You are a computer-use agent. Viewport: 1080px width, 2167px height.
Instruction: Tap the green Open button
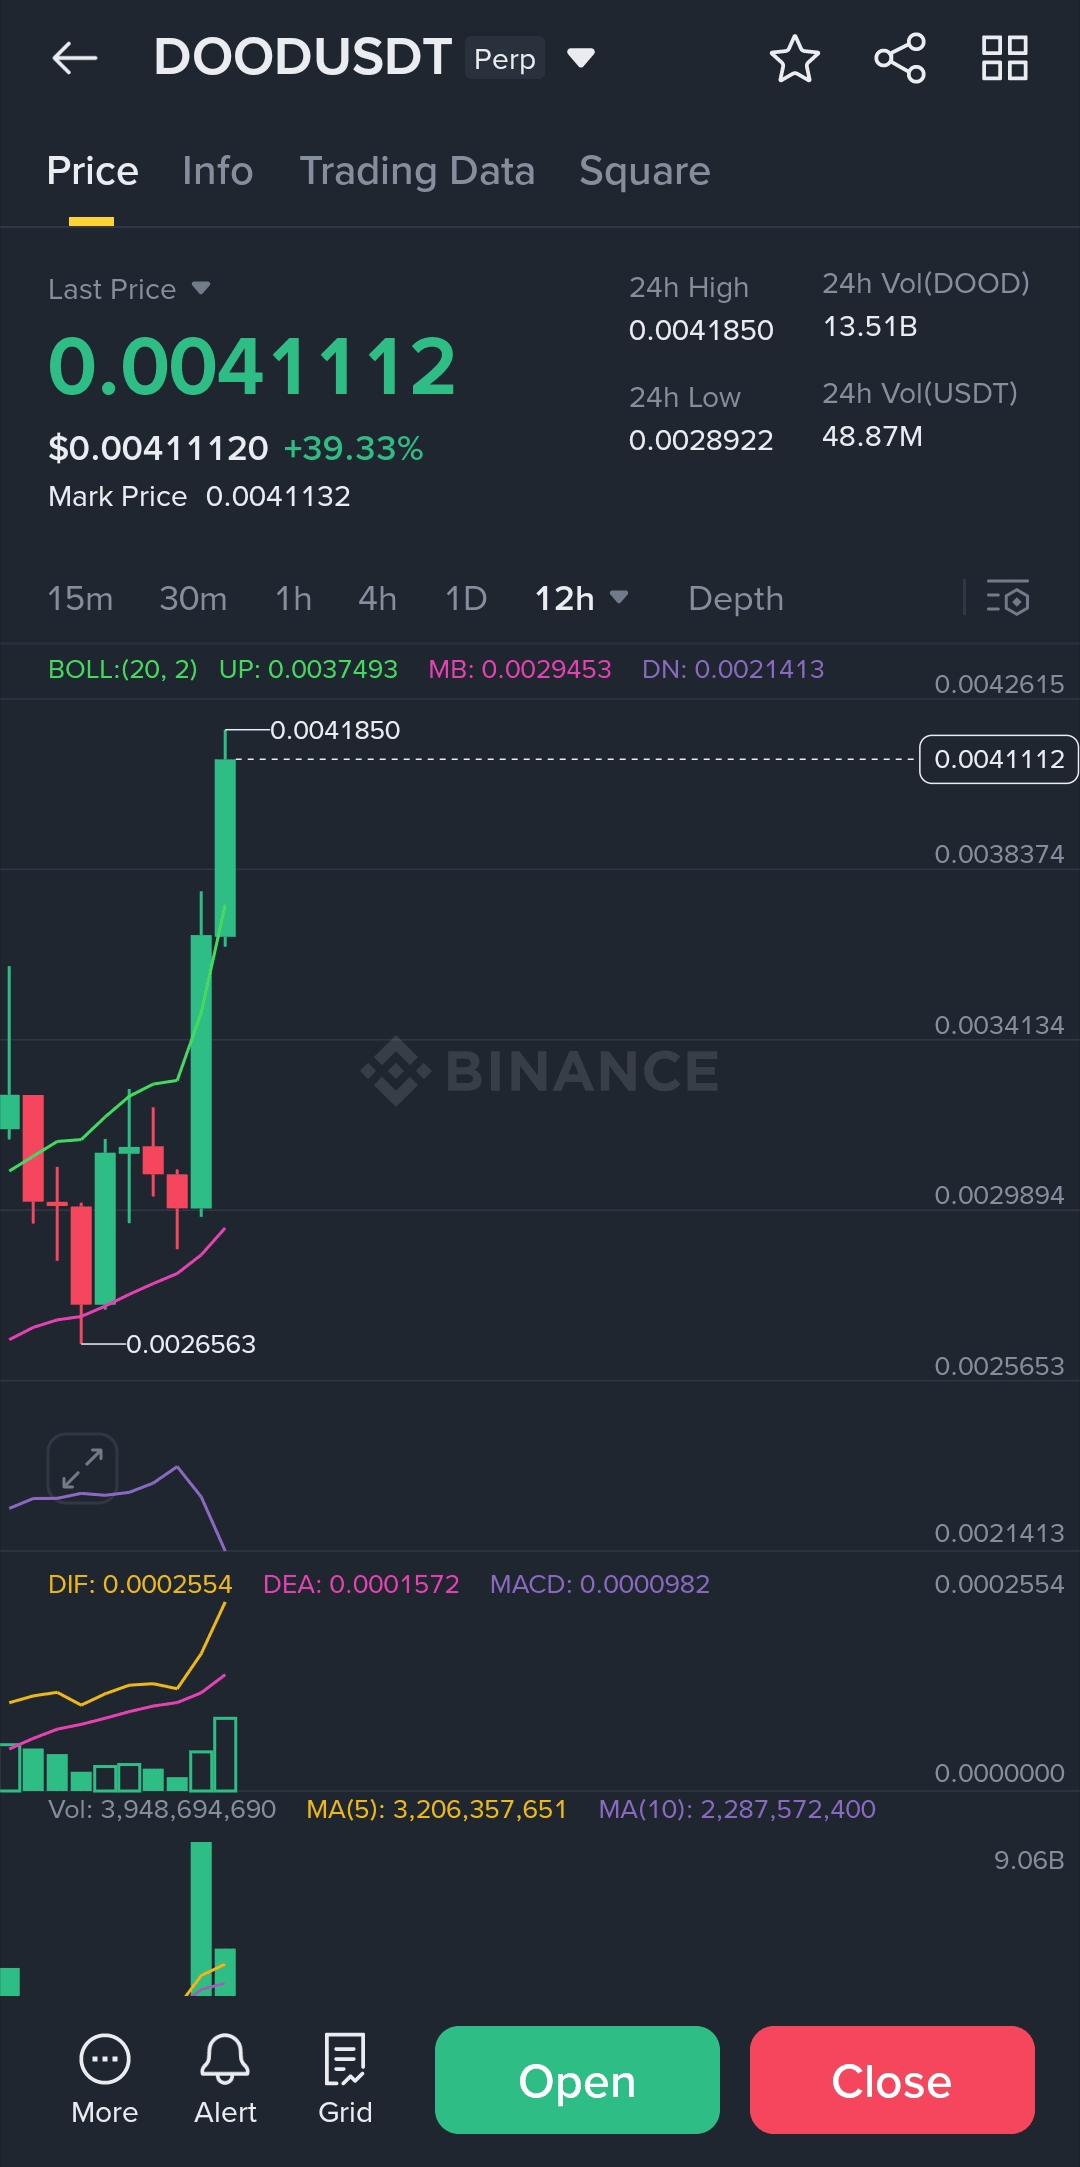[x=577, y=2080]
